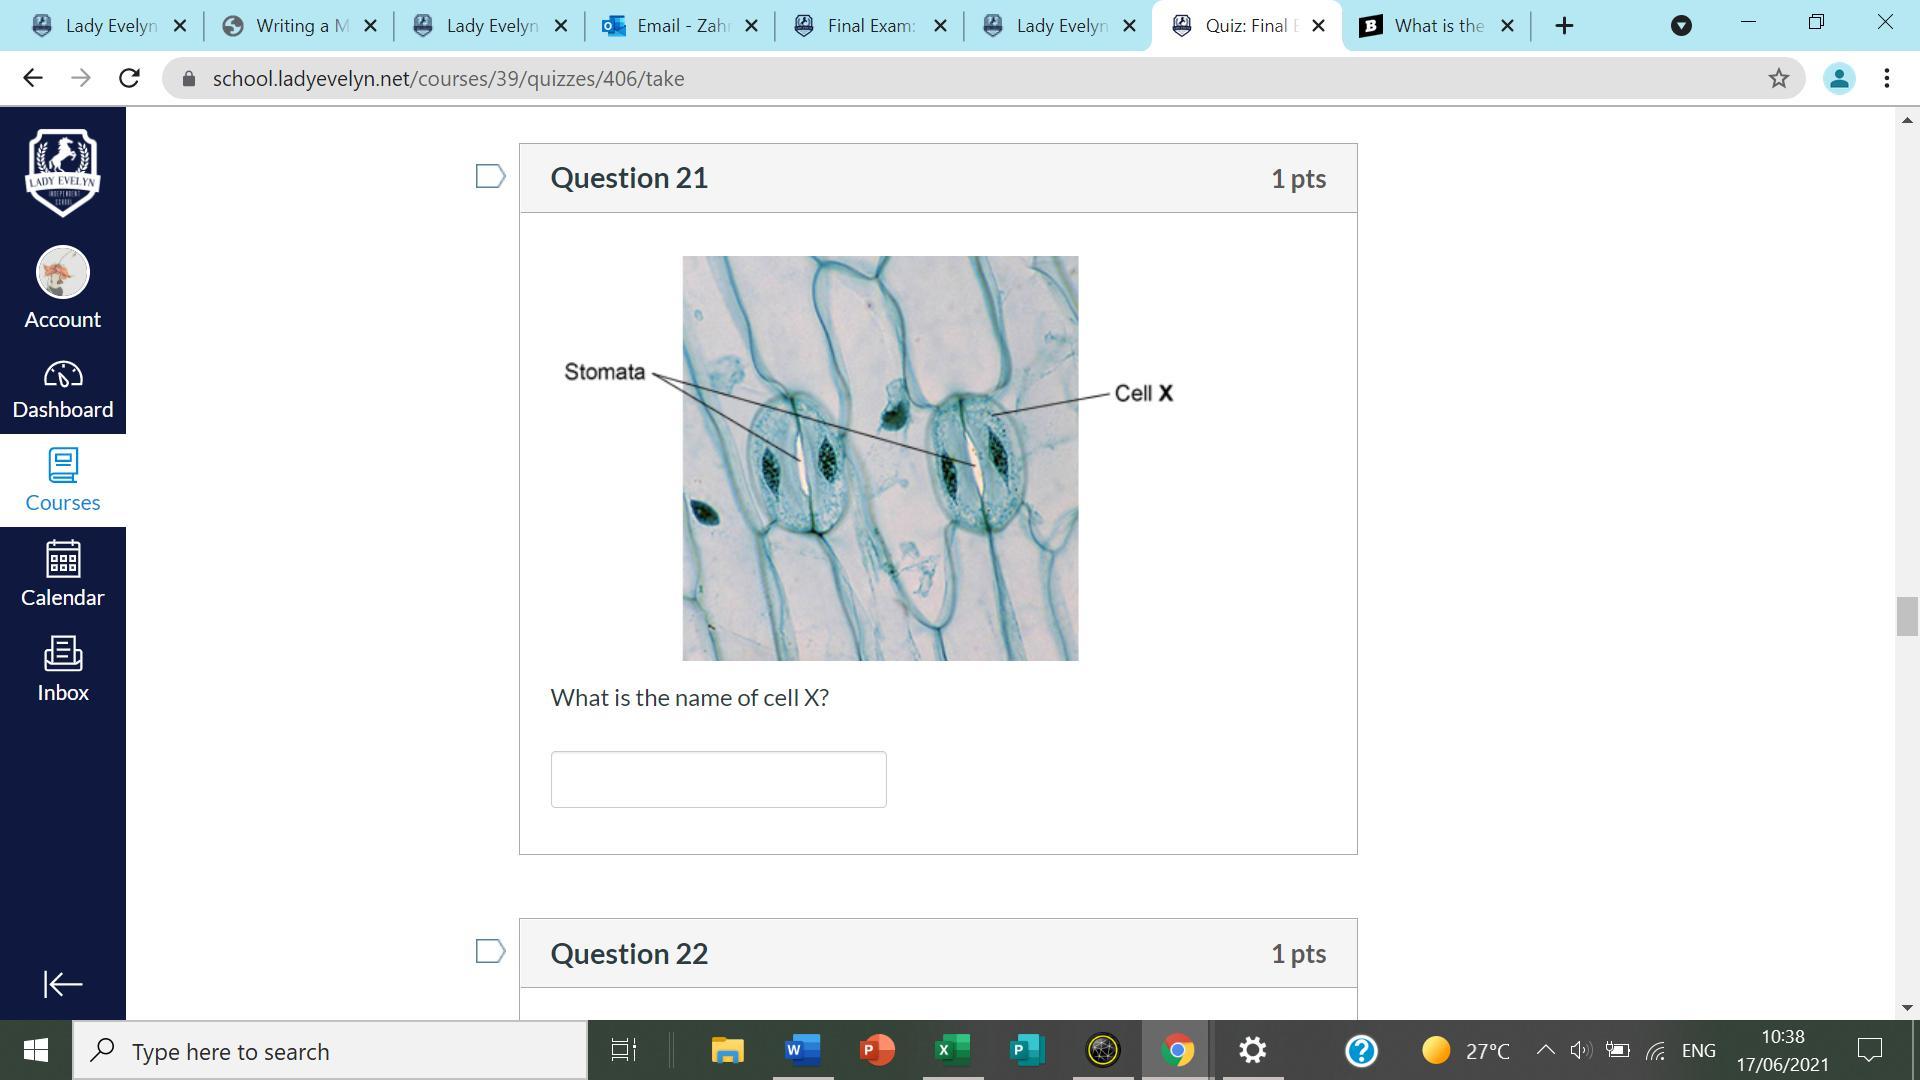The width and height of the screenshot is (1920, 1080).
Task: Open the Inbox
Action: 62,669
